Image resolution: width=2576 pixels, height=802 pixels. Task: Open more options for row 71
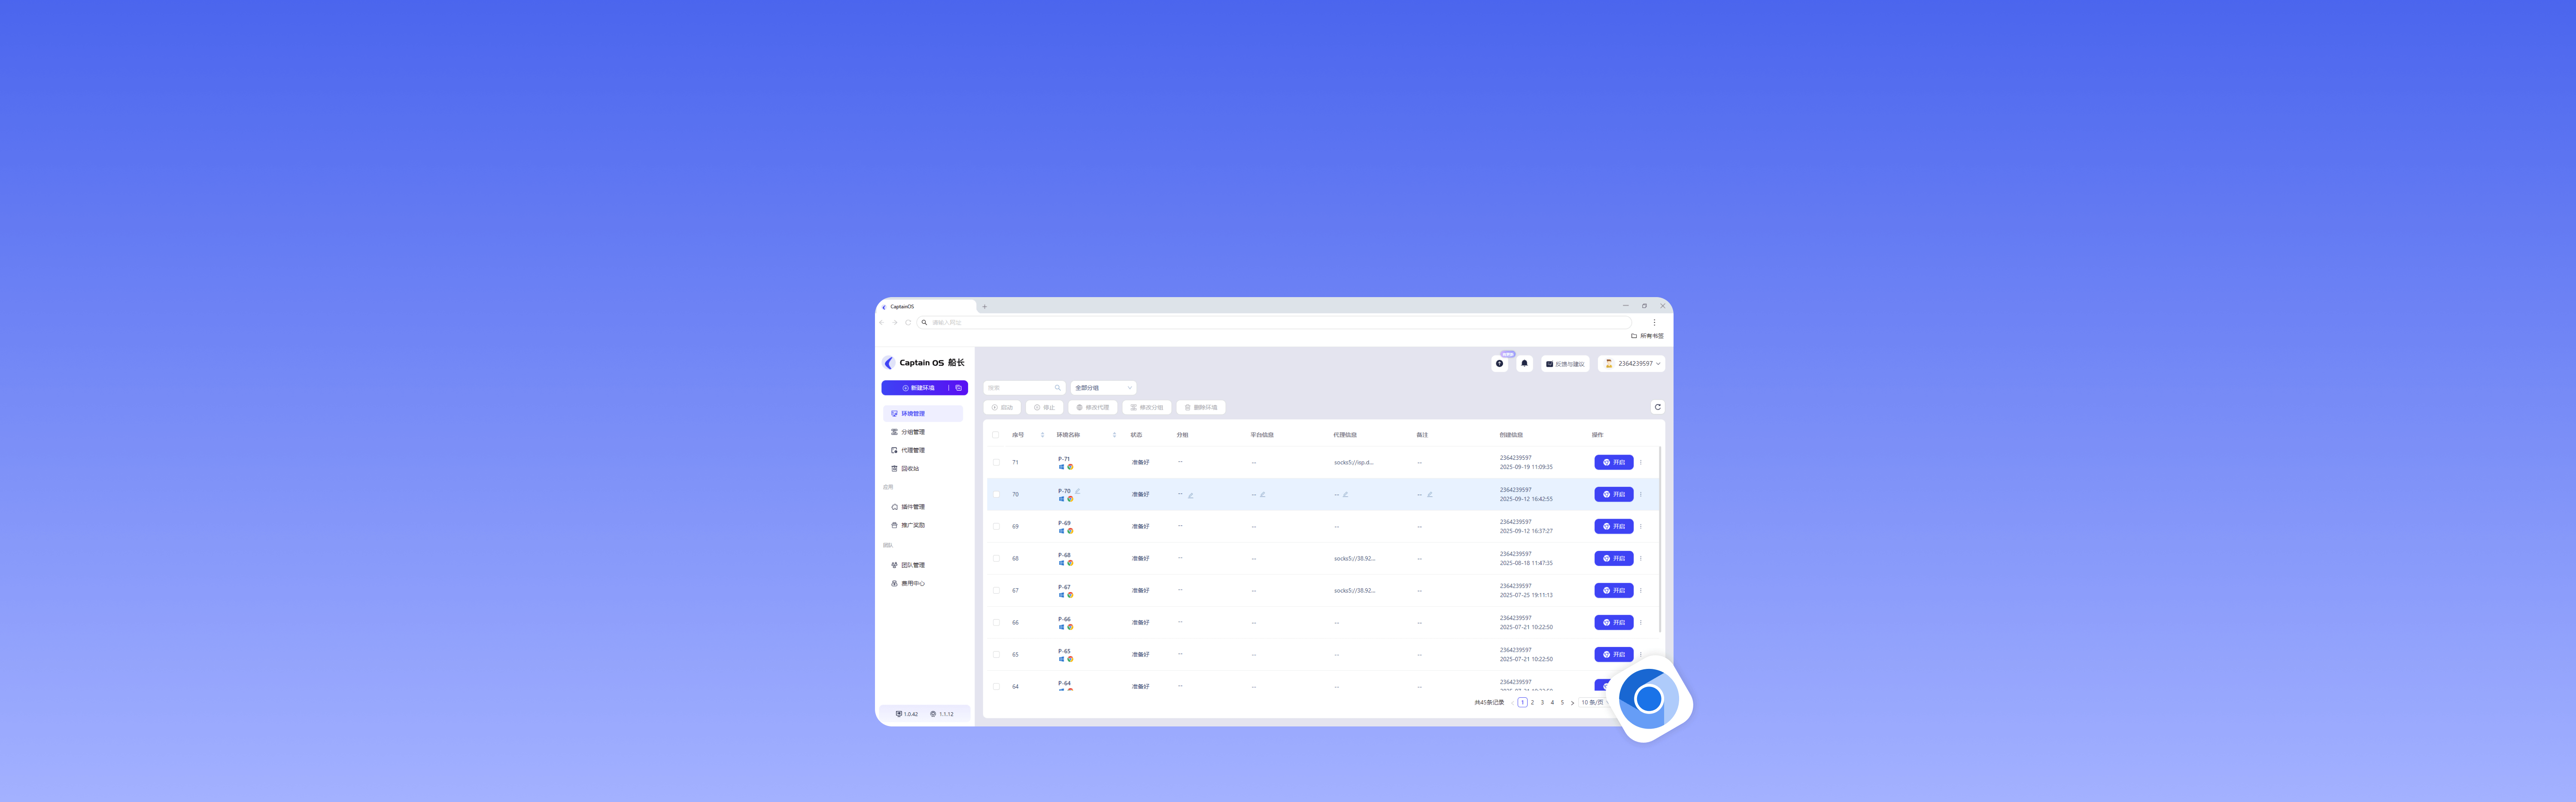click(x=1640, y=462)
